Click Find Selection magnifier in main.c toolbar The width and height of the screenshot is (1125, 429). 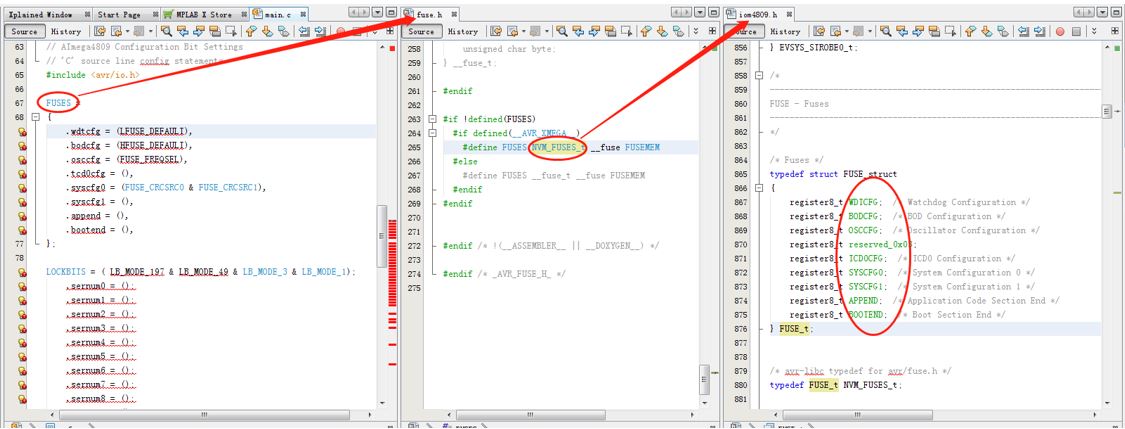(166, 32)
